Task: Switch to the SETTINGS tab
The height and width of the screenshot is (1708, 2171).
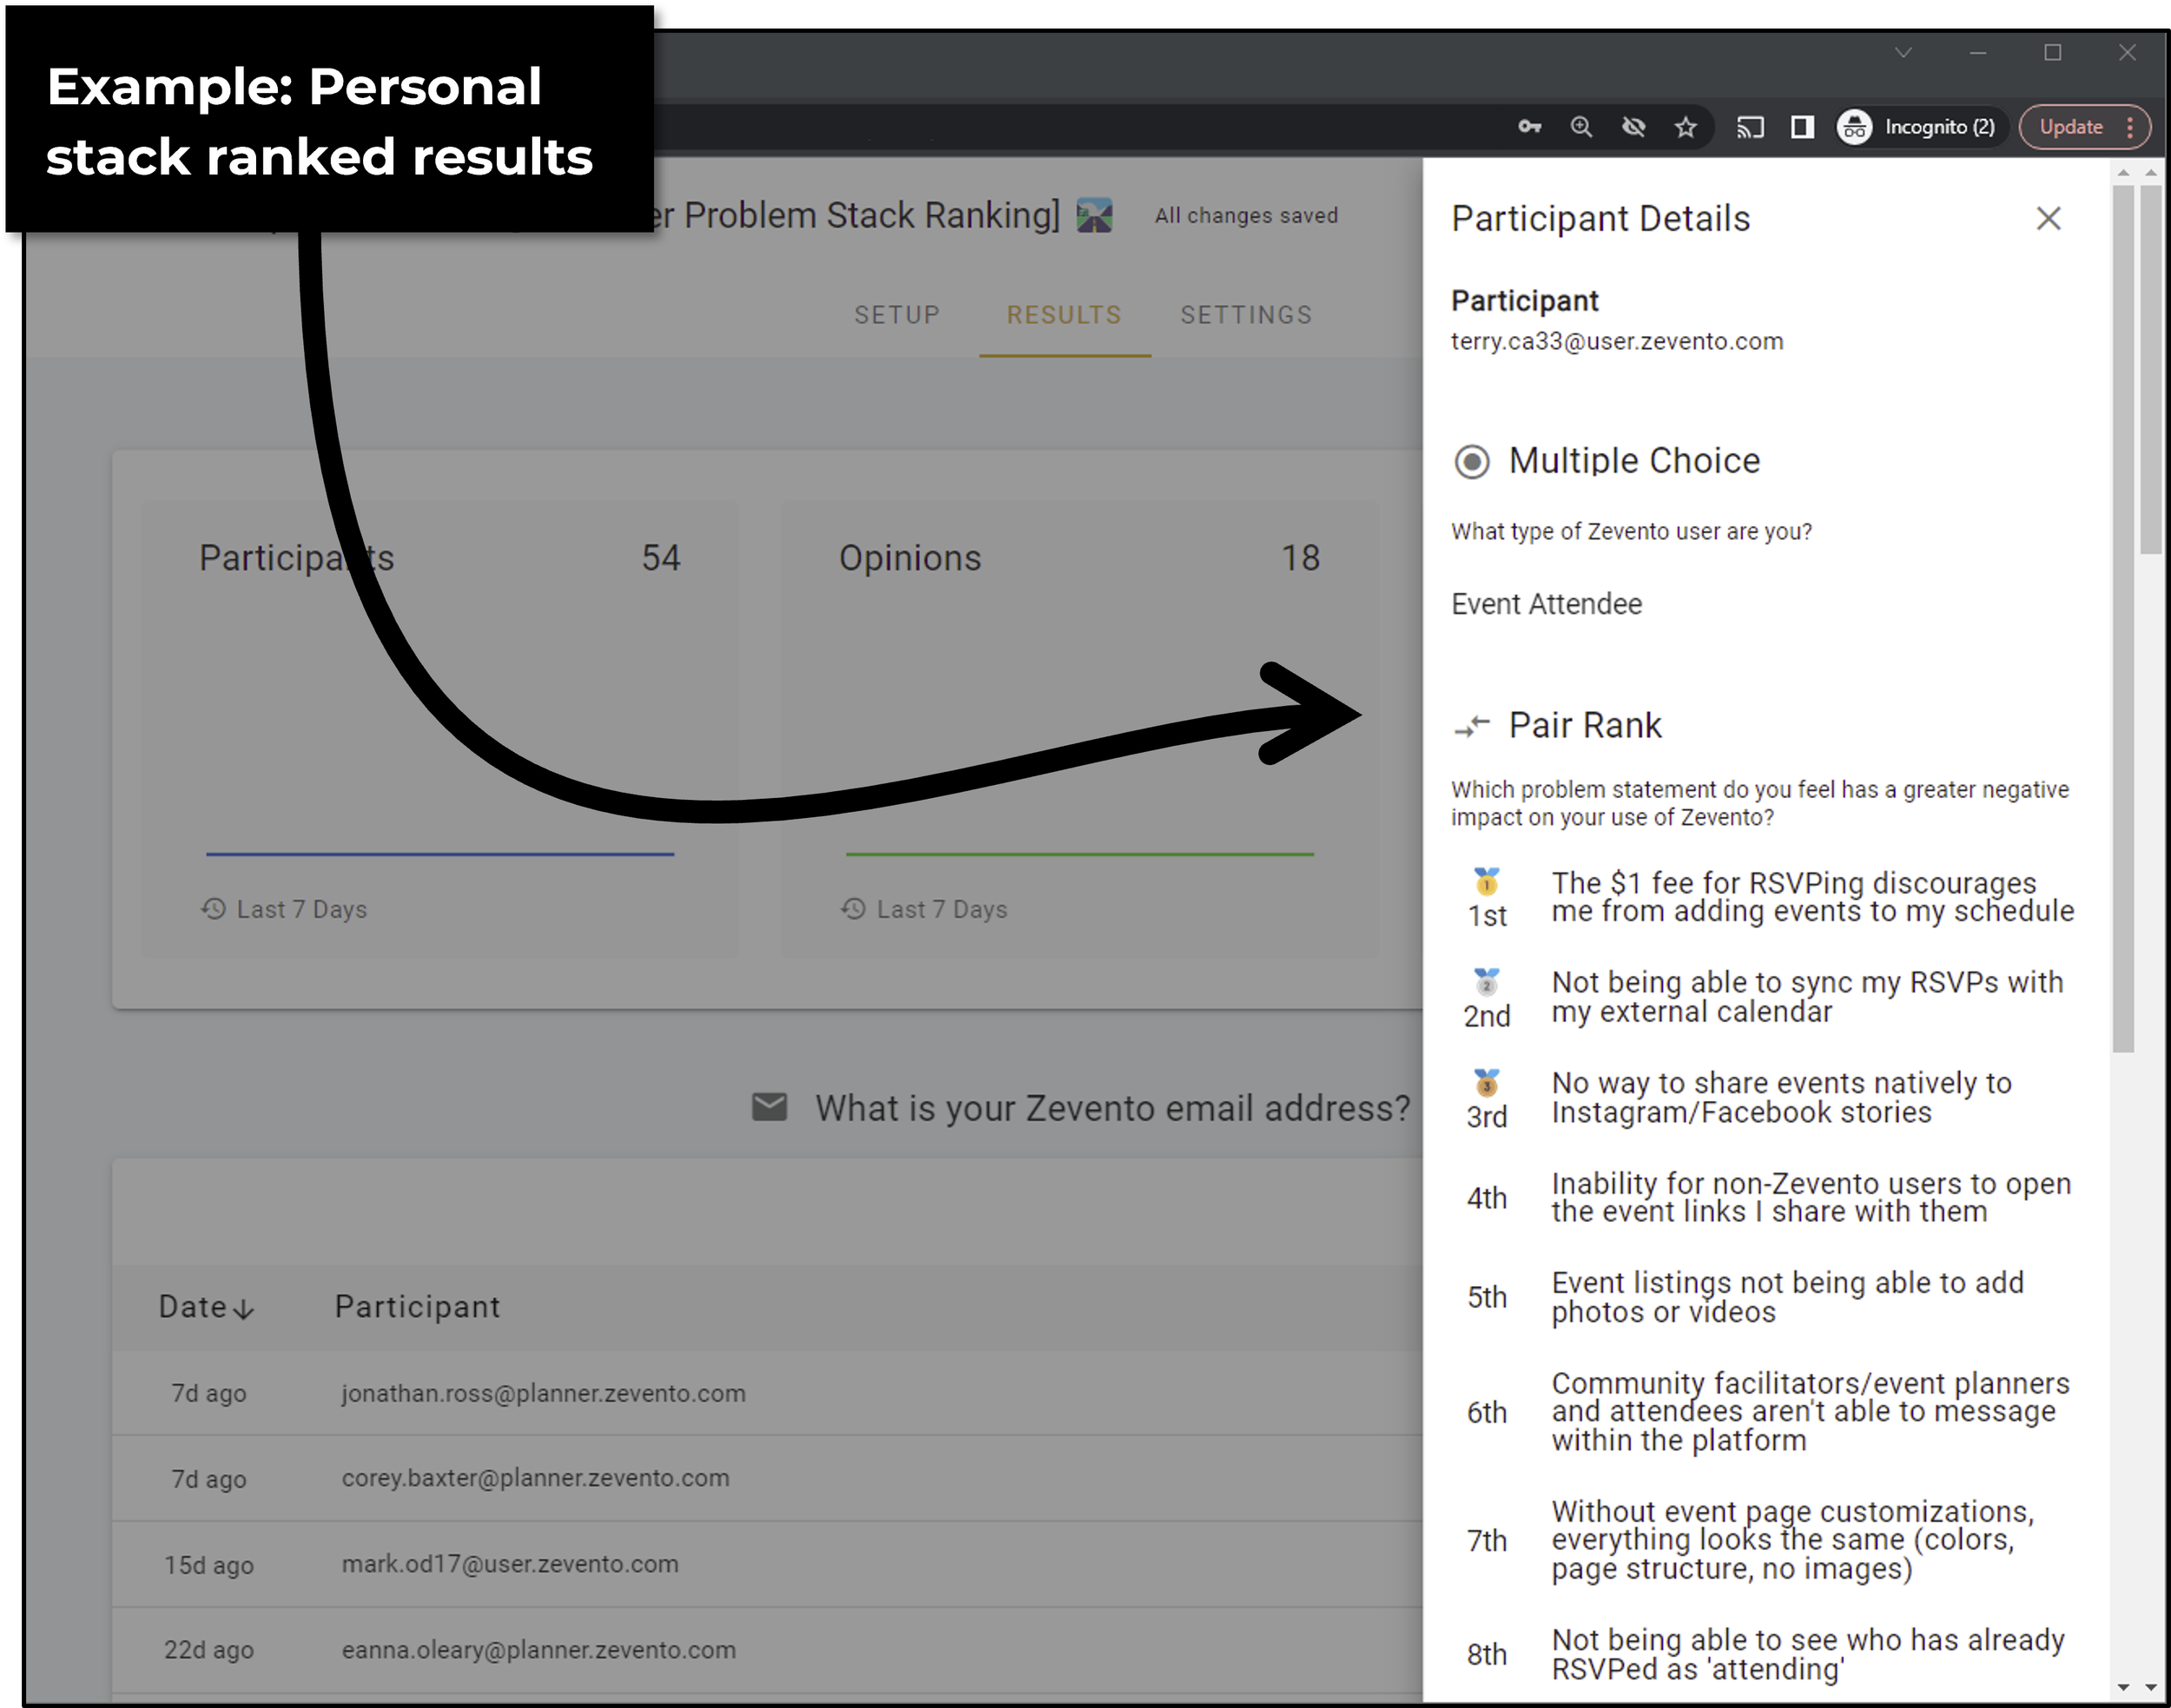Action: click(1246, 315)
